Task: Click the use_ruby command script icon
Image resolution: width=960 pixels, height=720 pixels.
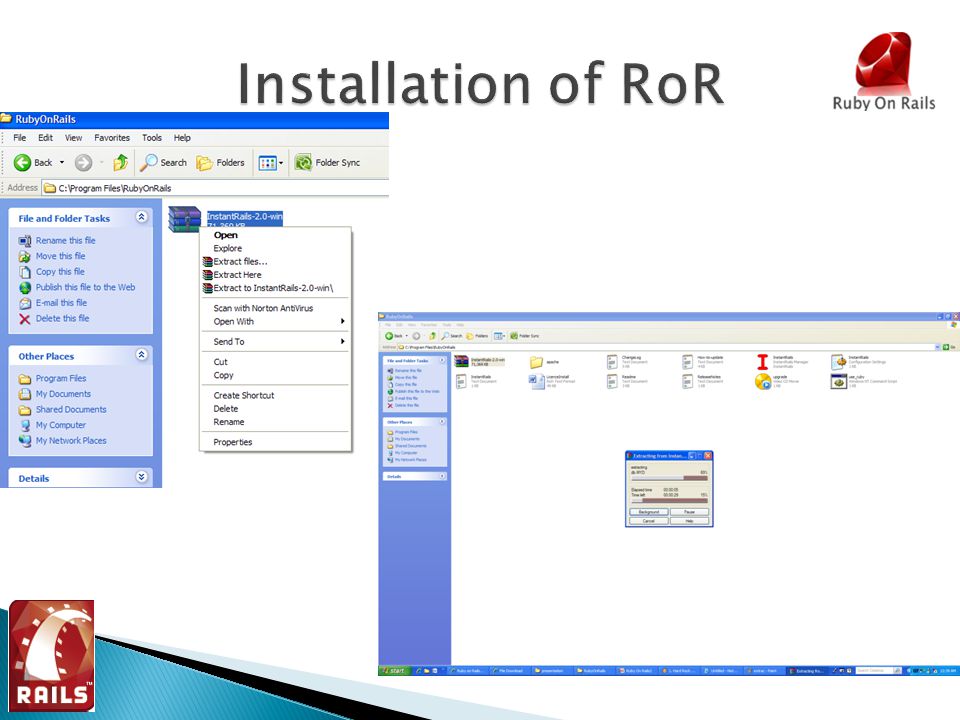Action: pyautogui.click(x=839, y=382)
